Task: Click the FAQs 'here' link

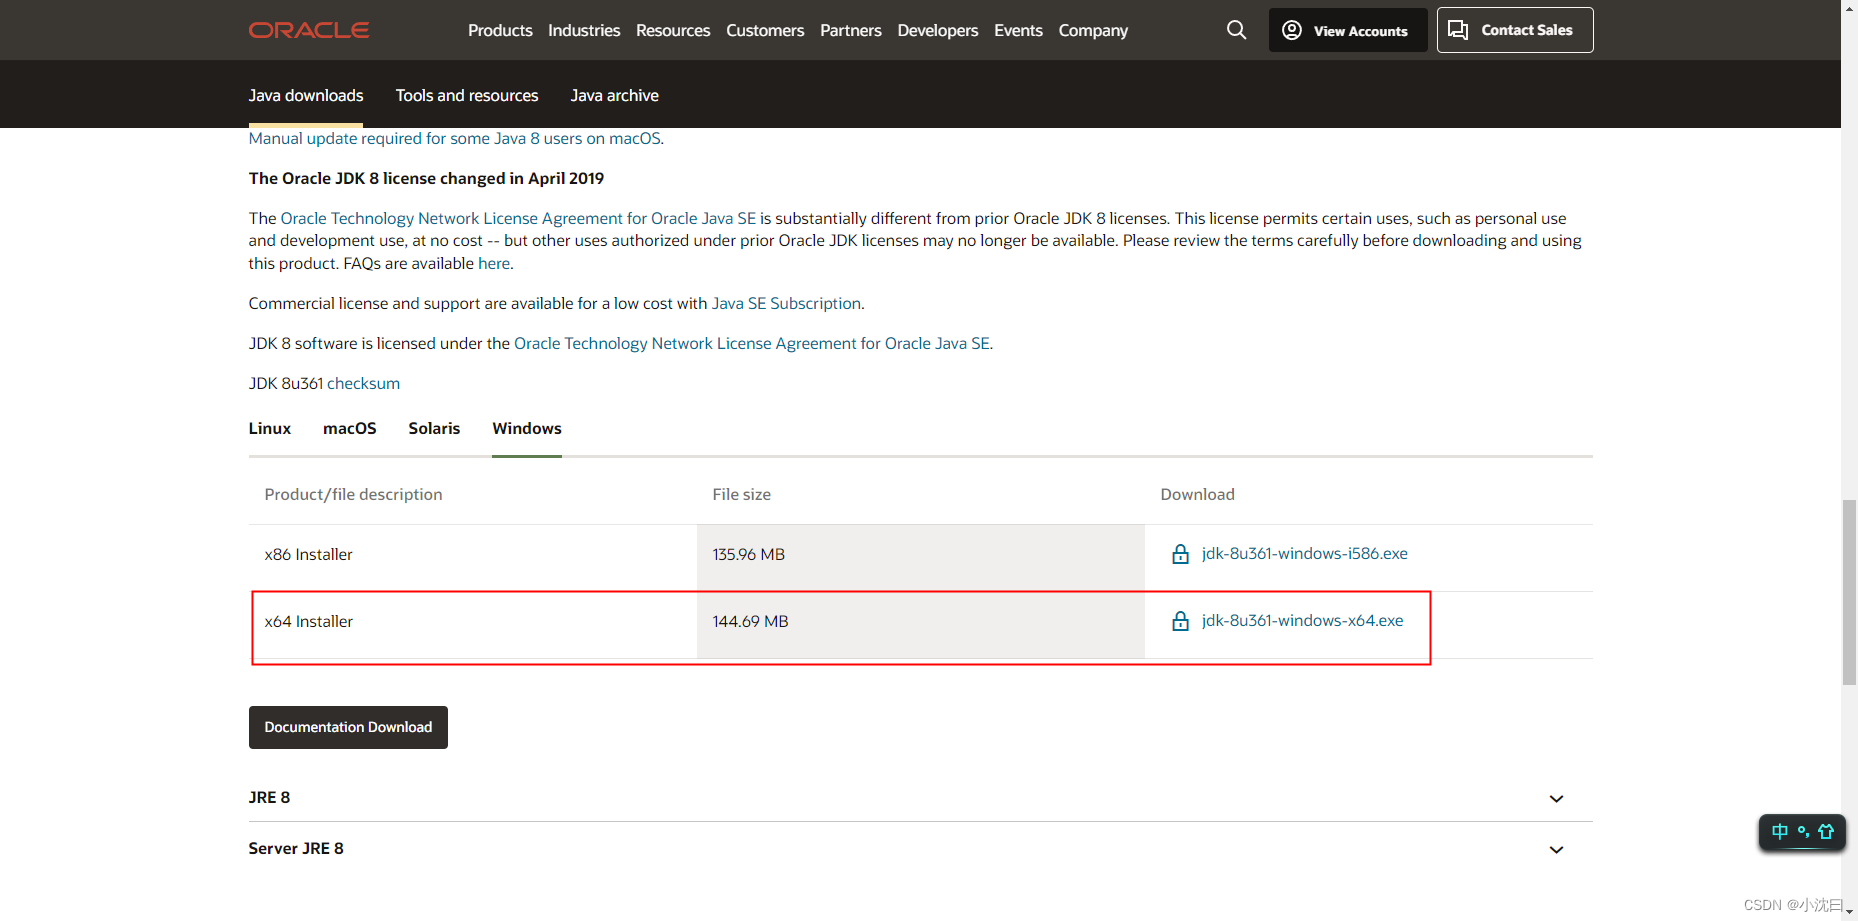Action: 493,263
